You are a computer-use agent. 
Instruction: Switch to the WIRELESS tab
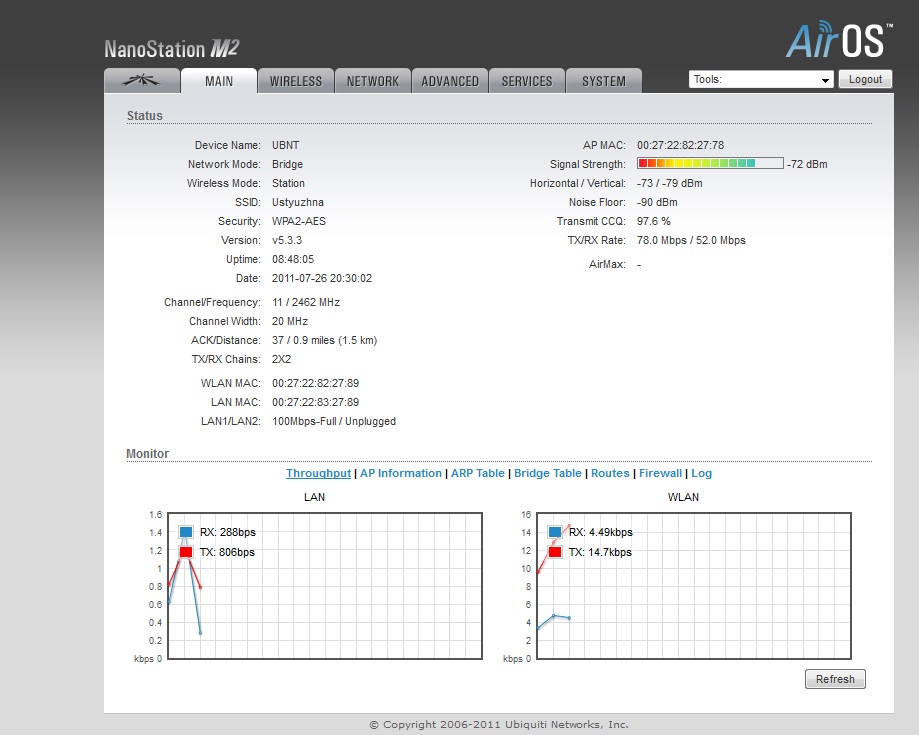click(296, 81)
